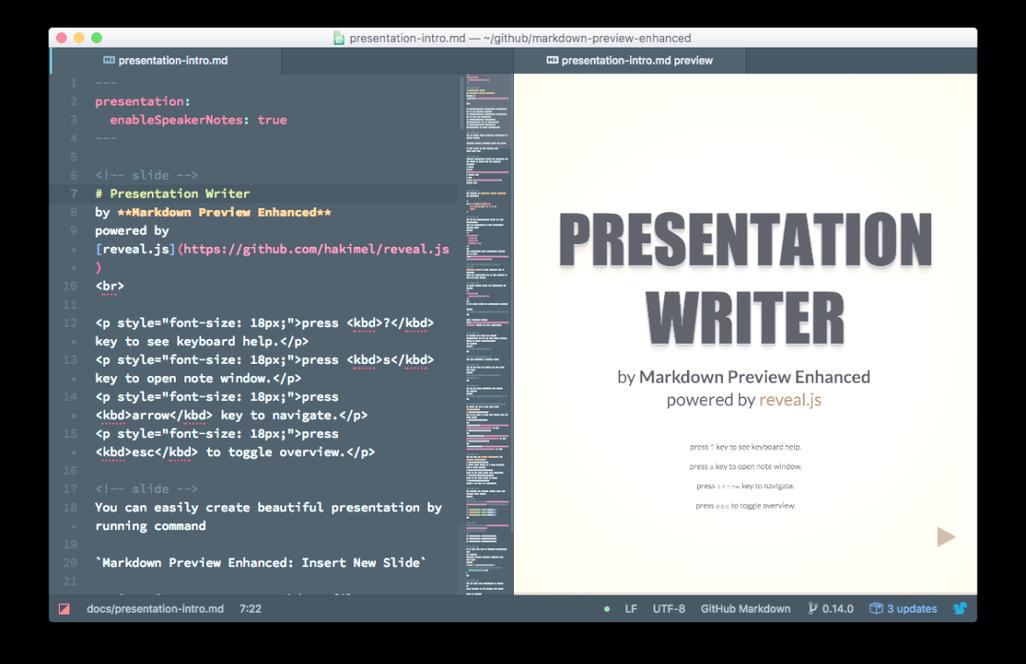Click the reveal.js GitHub URL in the editor
Image resolution: width=1026 pixels, height=664 pixels.
[x=316, y=249]
